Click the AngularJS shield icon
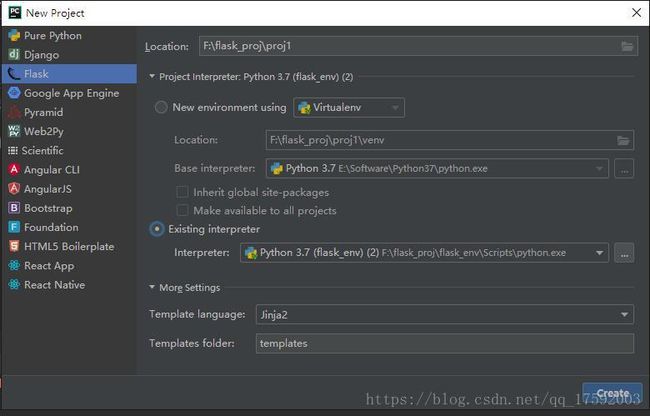 (x=14, y=189)
